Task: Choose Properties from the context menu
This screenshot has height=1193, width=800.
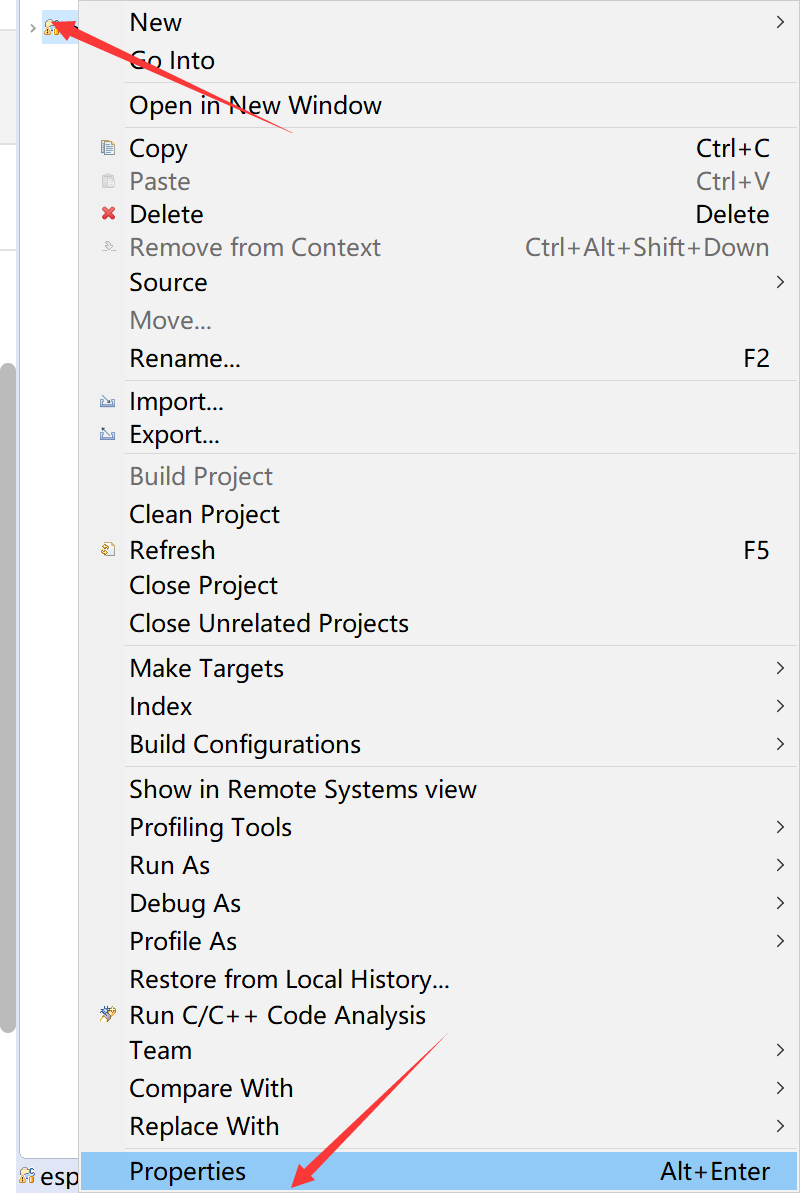Action: pyautogui.click(x=188, y=1171)
